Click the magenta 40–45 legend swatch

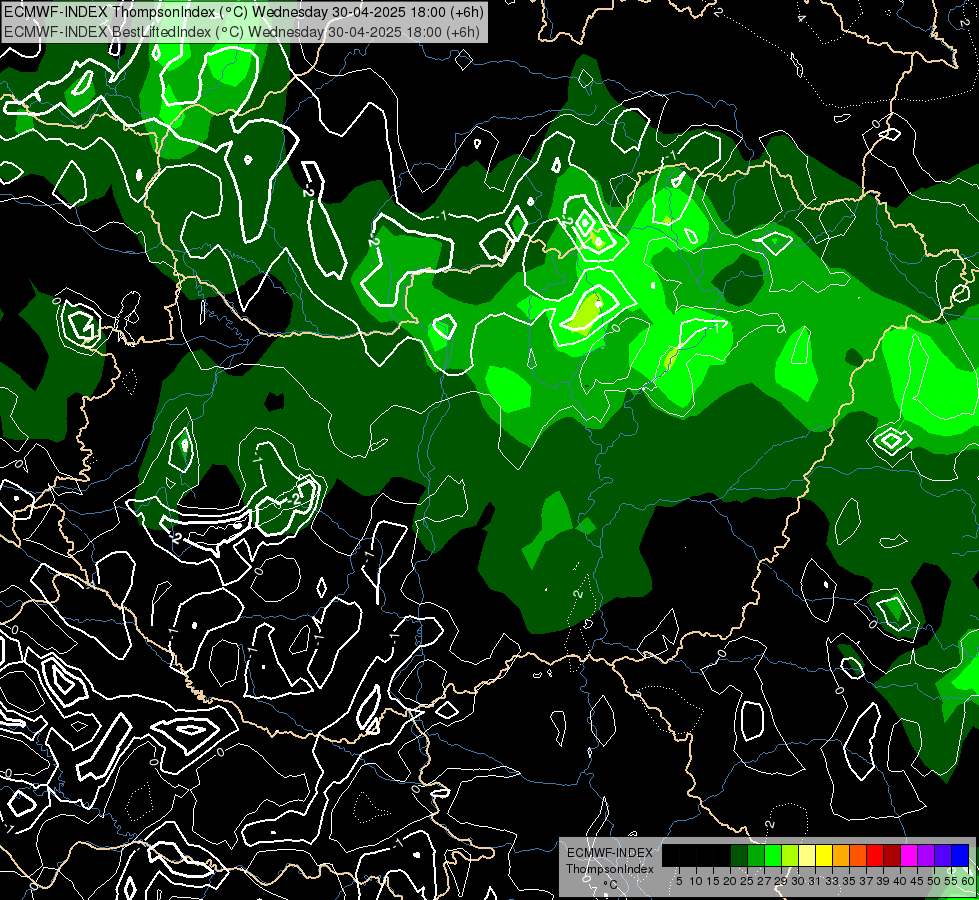(x=909, y=856)
